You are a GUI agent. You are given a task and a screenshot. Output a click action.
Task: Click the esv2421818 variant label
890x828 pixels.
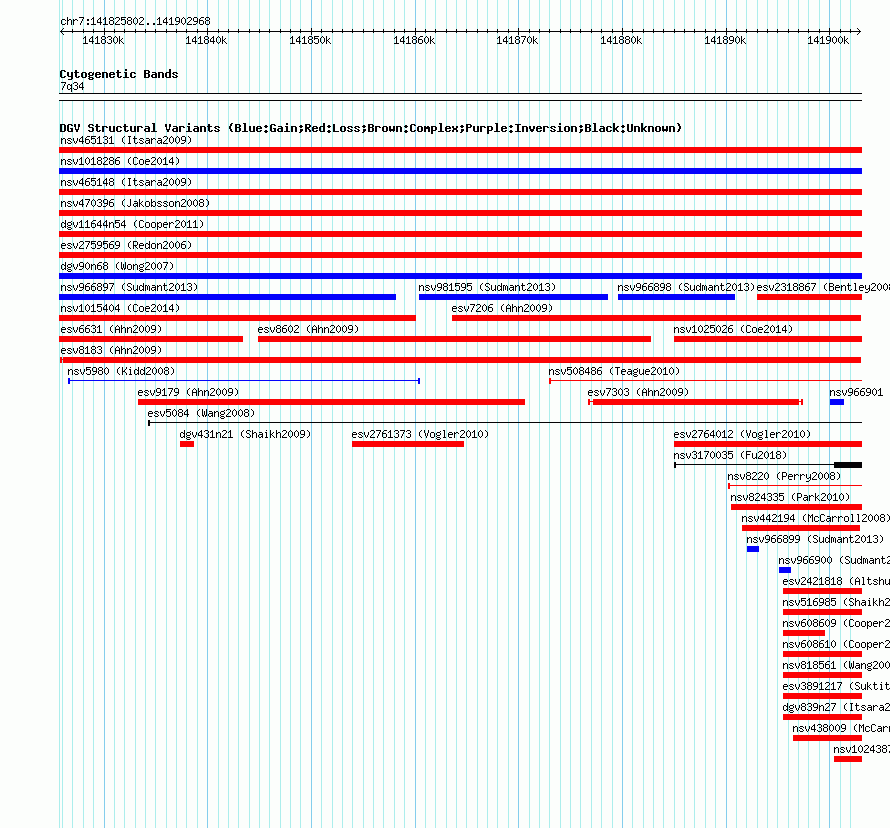click(836, 581)
